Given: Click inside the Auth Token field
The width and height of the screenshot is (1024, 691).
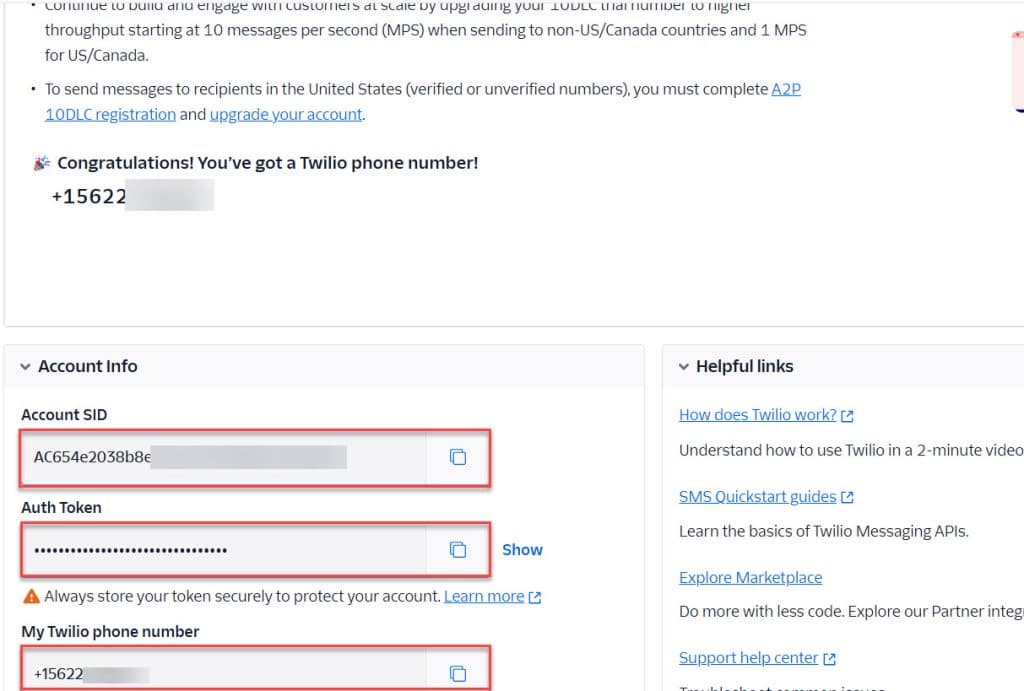Looking at the screenshot, I should (223, 550).
